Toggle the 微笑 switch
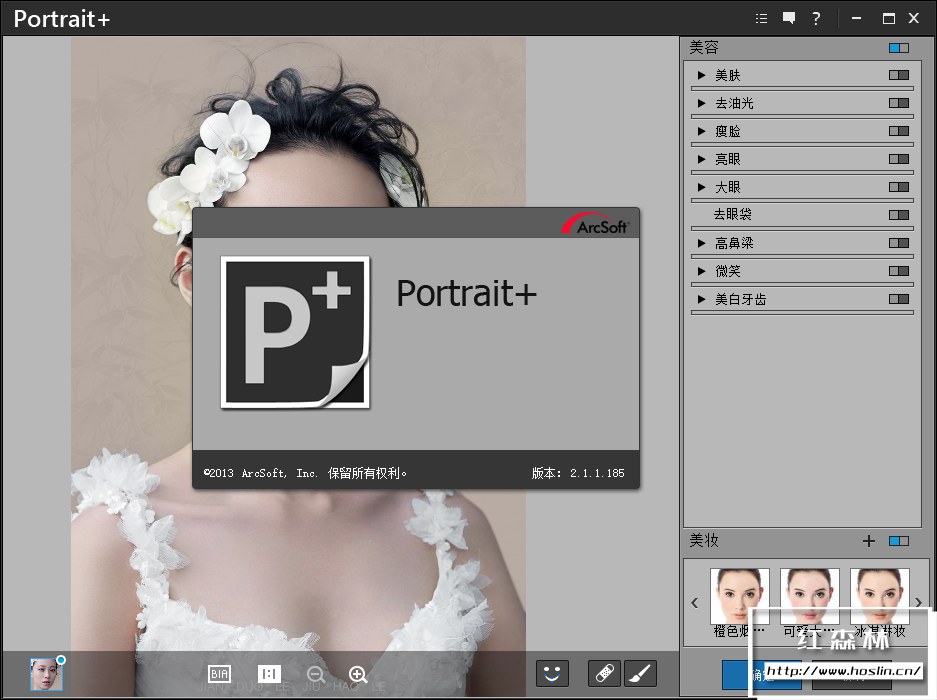 [x=899, y=271]
